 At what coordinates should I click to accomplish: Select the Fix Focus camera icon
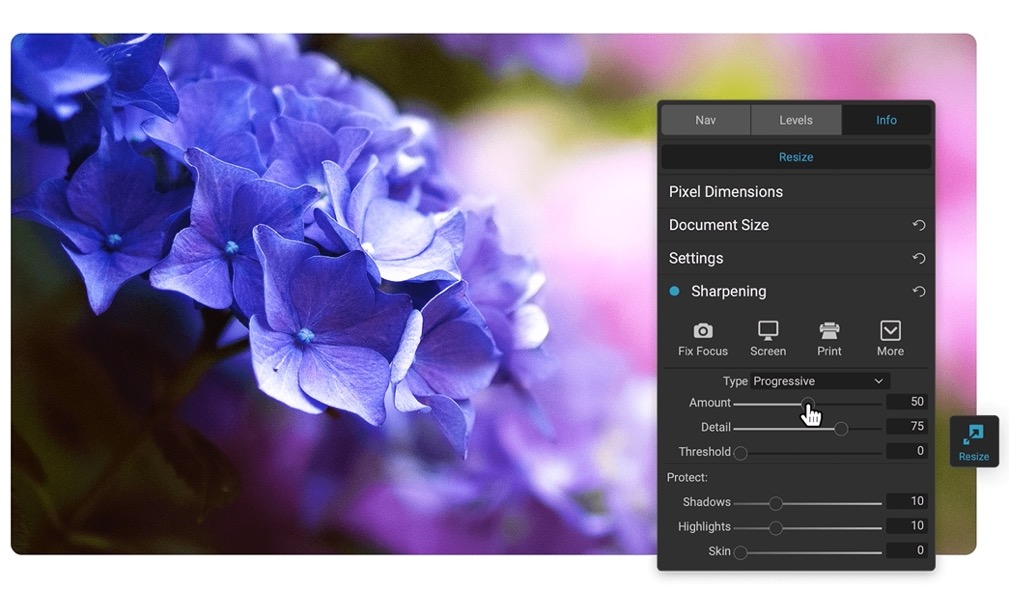pyautogui.click(x=701, y=338)
